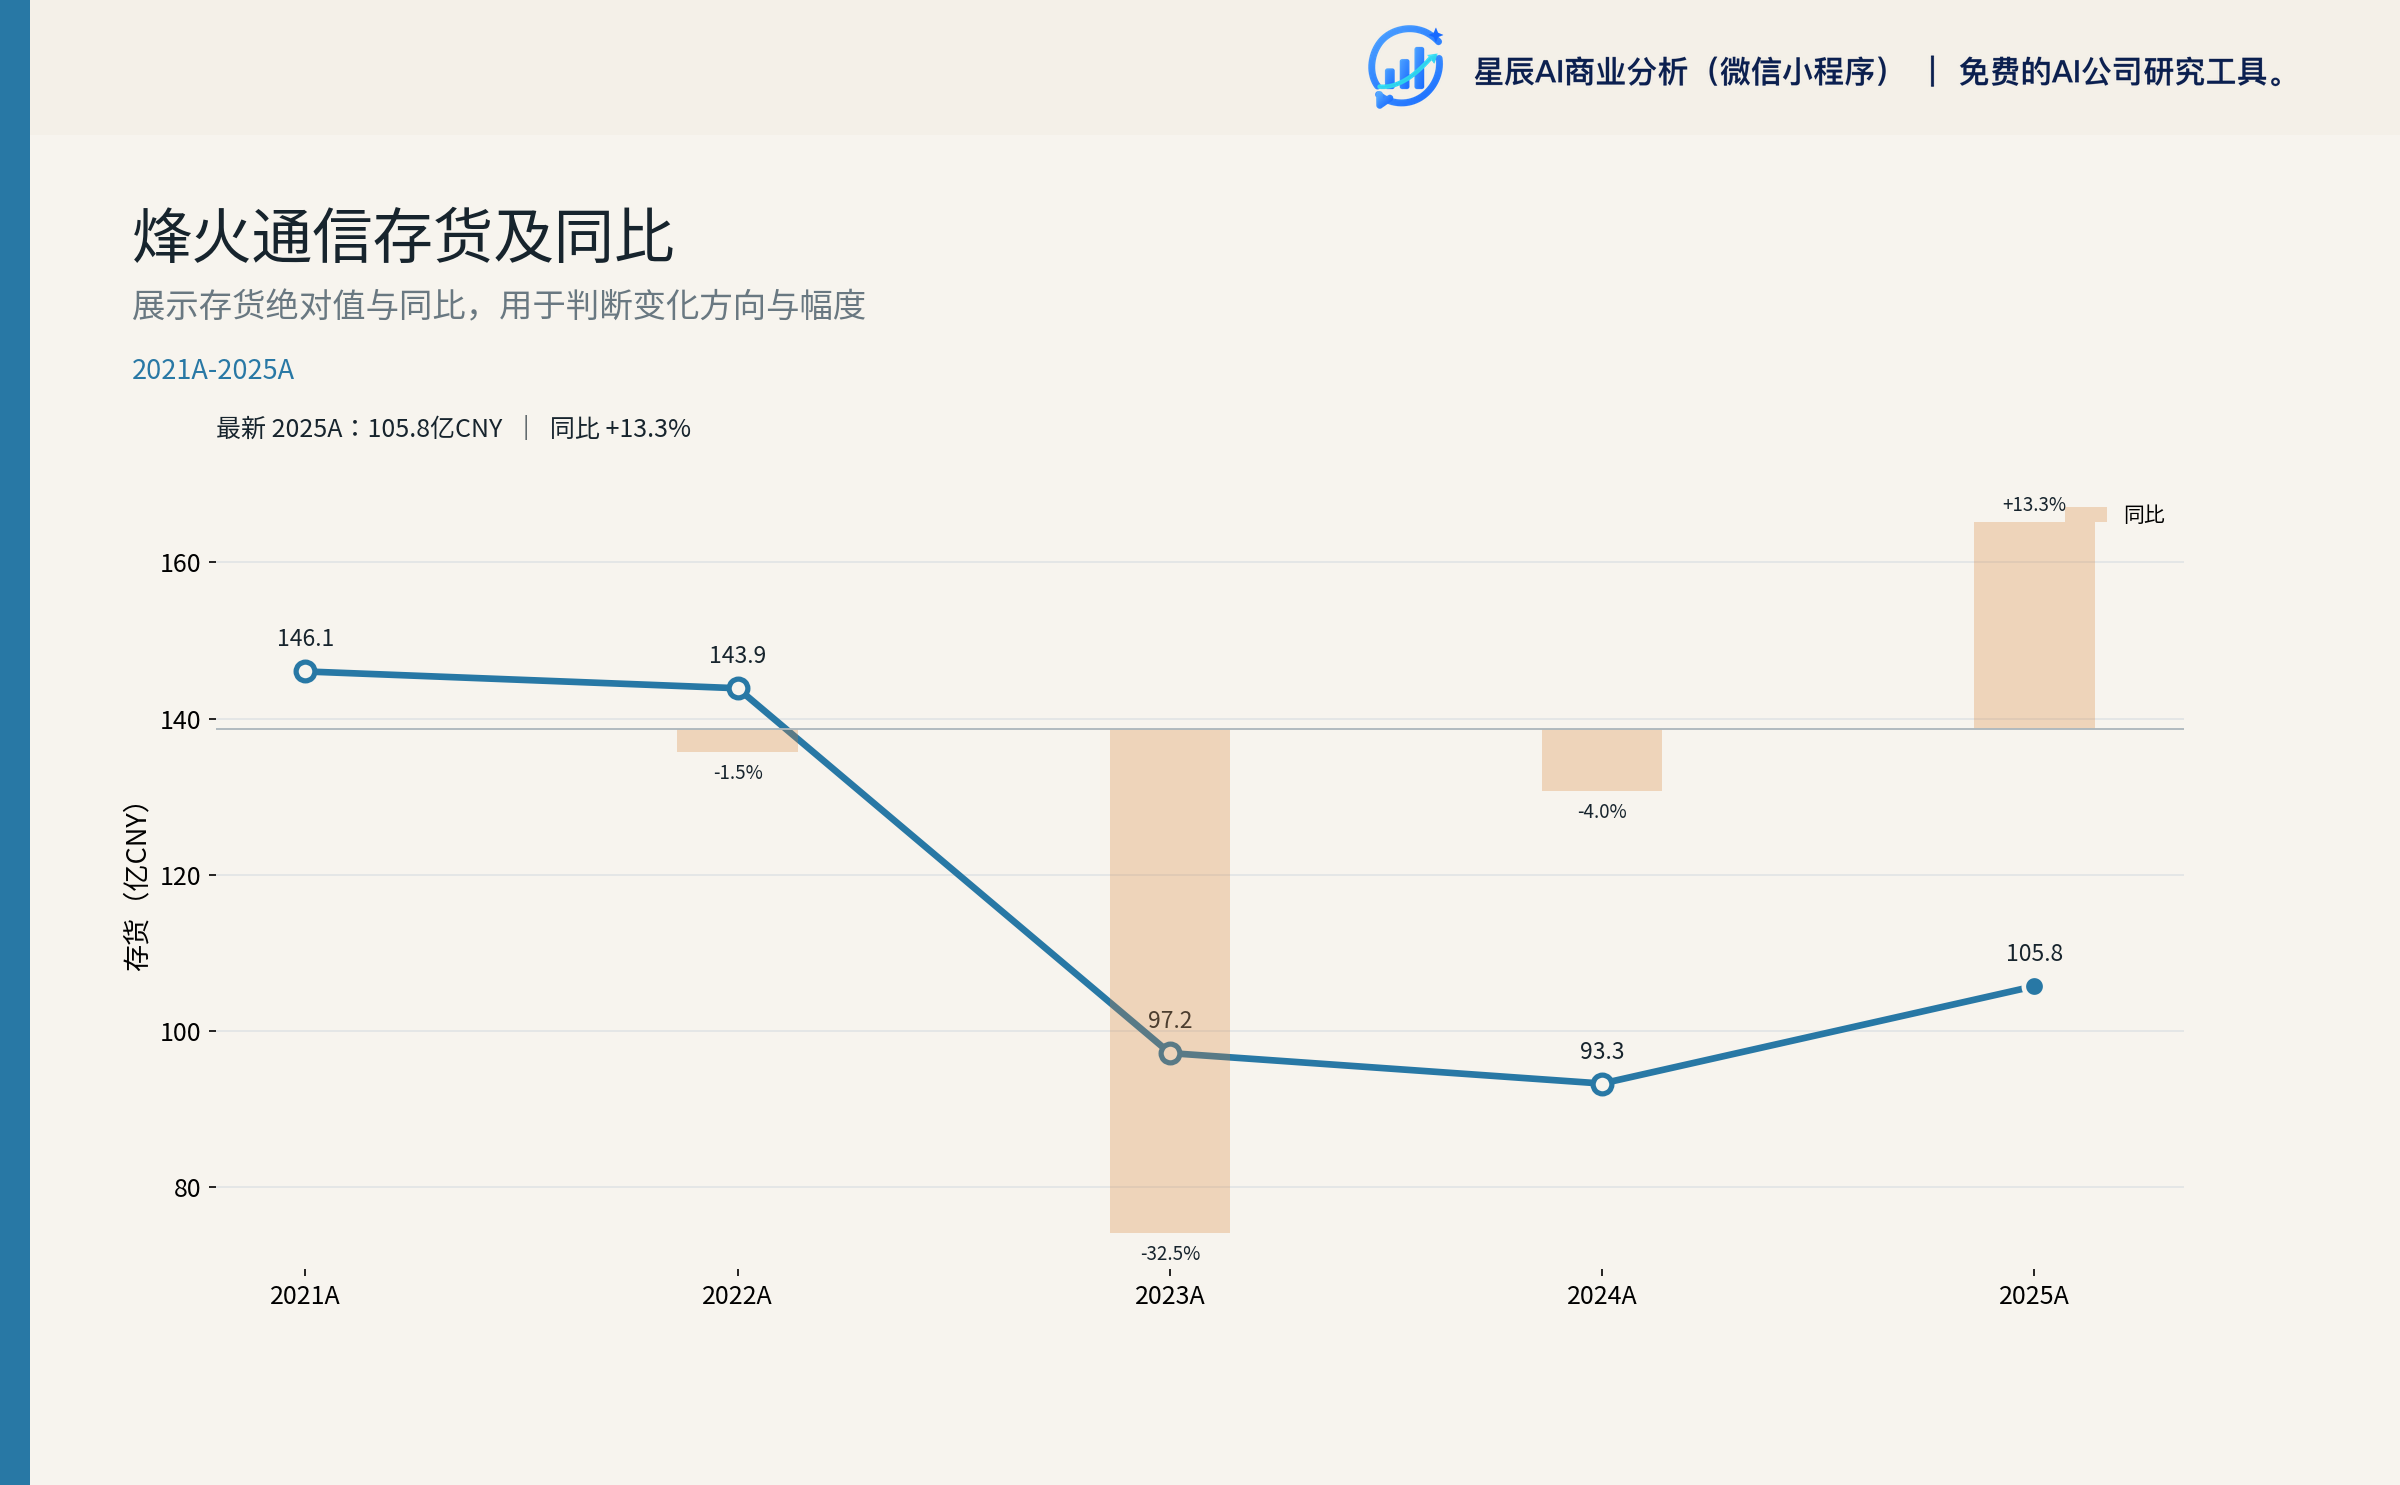Click the 146.1 value label
Viewport: 2400px width, 1485px height.
[306, 638]
